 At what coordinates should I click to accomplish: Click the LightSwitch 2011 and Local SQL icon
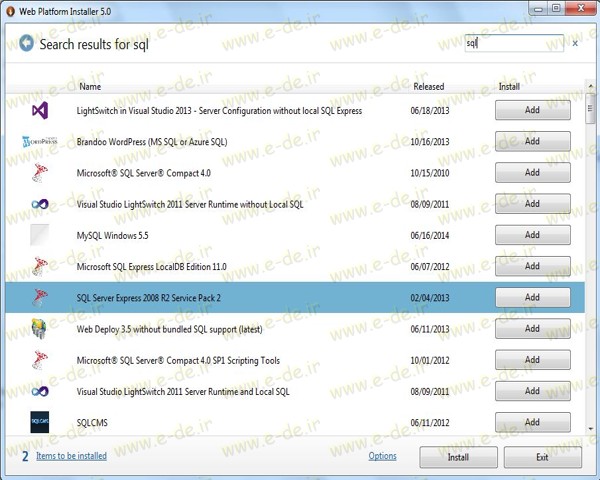coord(40,391)
